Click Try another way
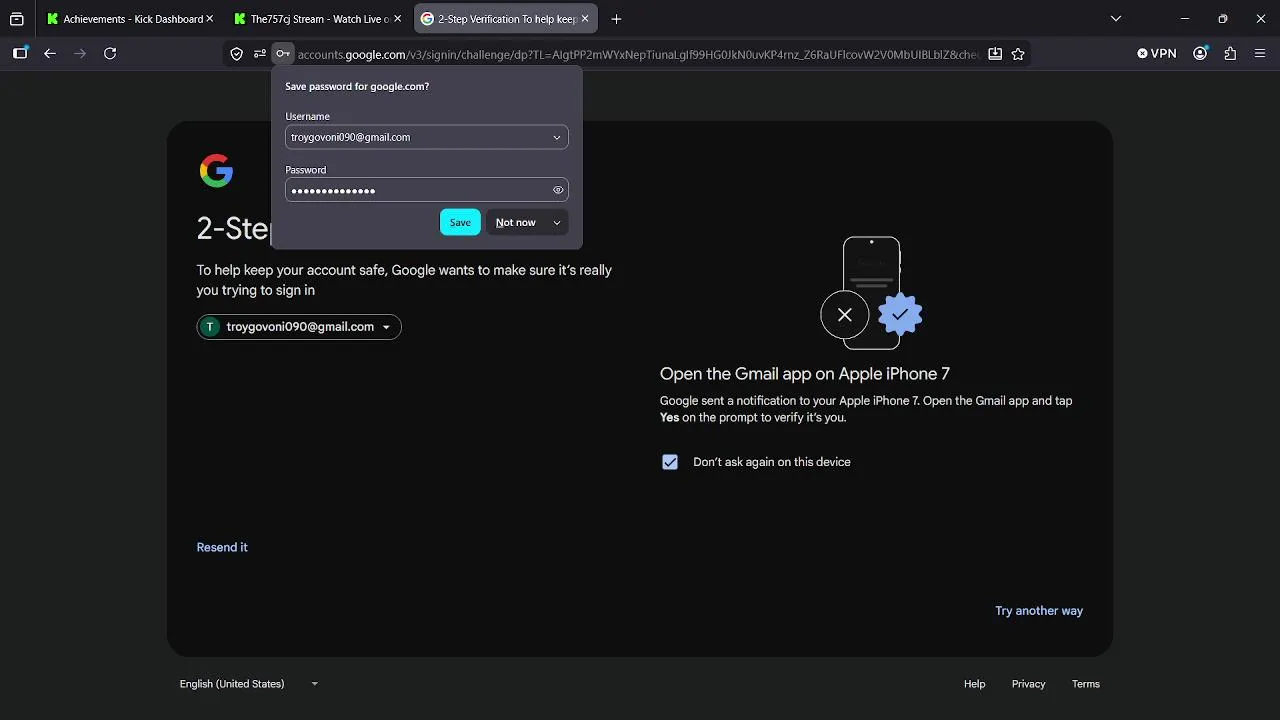Viewport: 1280px width, 720px height. tap(1039, 611)
